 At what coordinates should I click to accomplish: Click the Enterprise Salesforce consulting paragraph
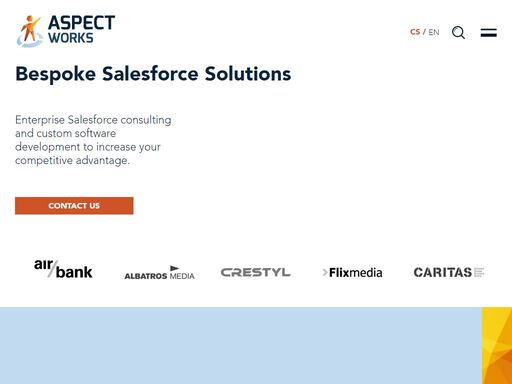pos(93,140)
